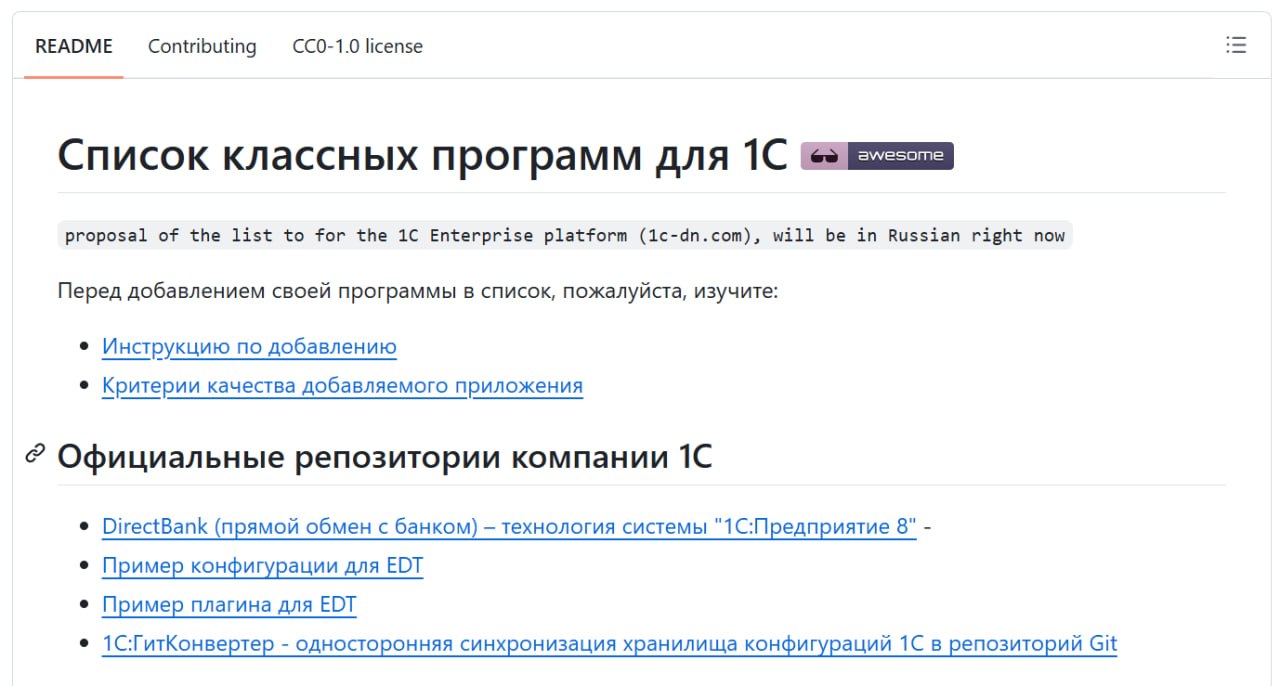Open the Инструкцию по добавлению link
1280x686 pixels.
(249, 347)
